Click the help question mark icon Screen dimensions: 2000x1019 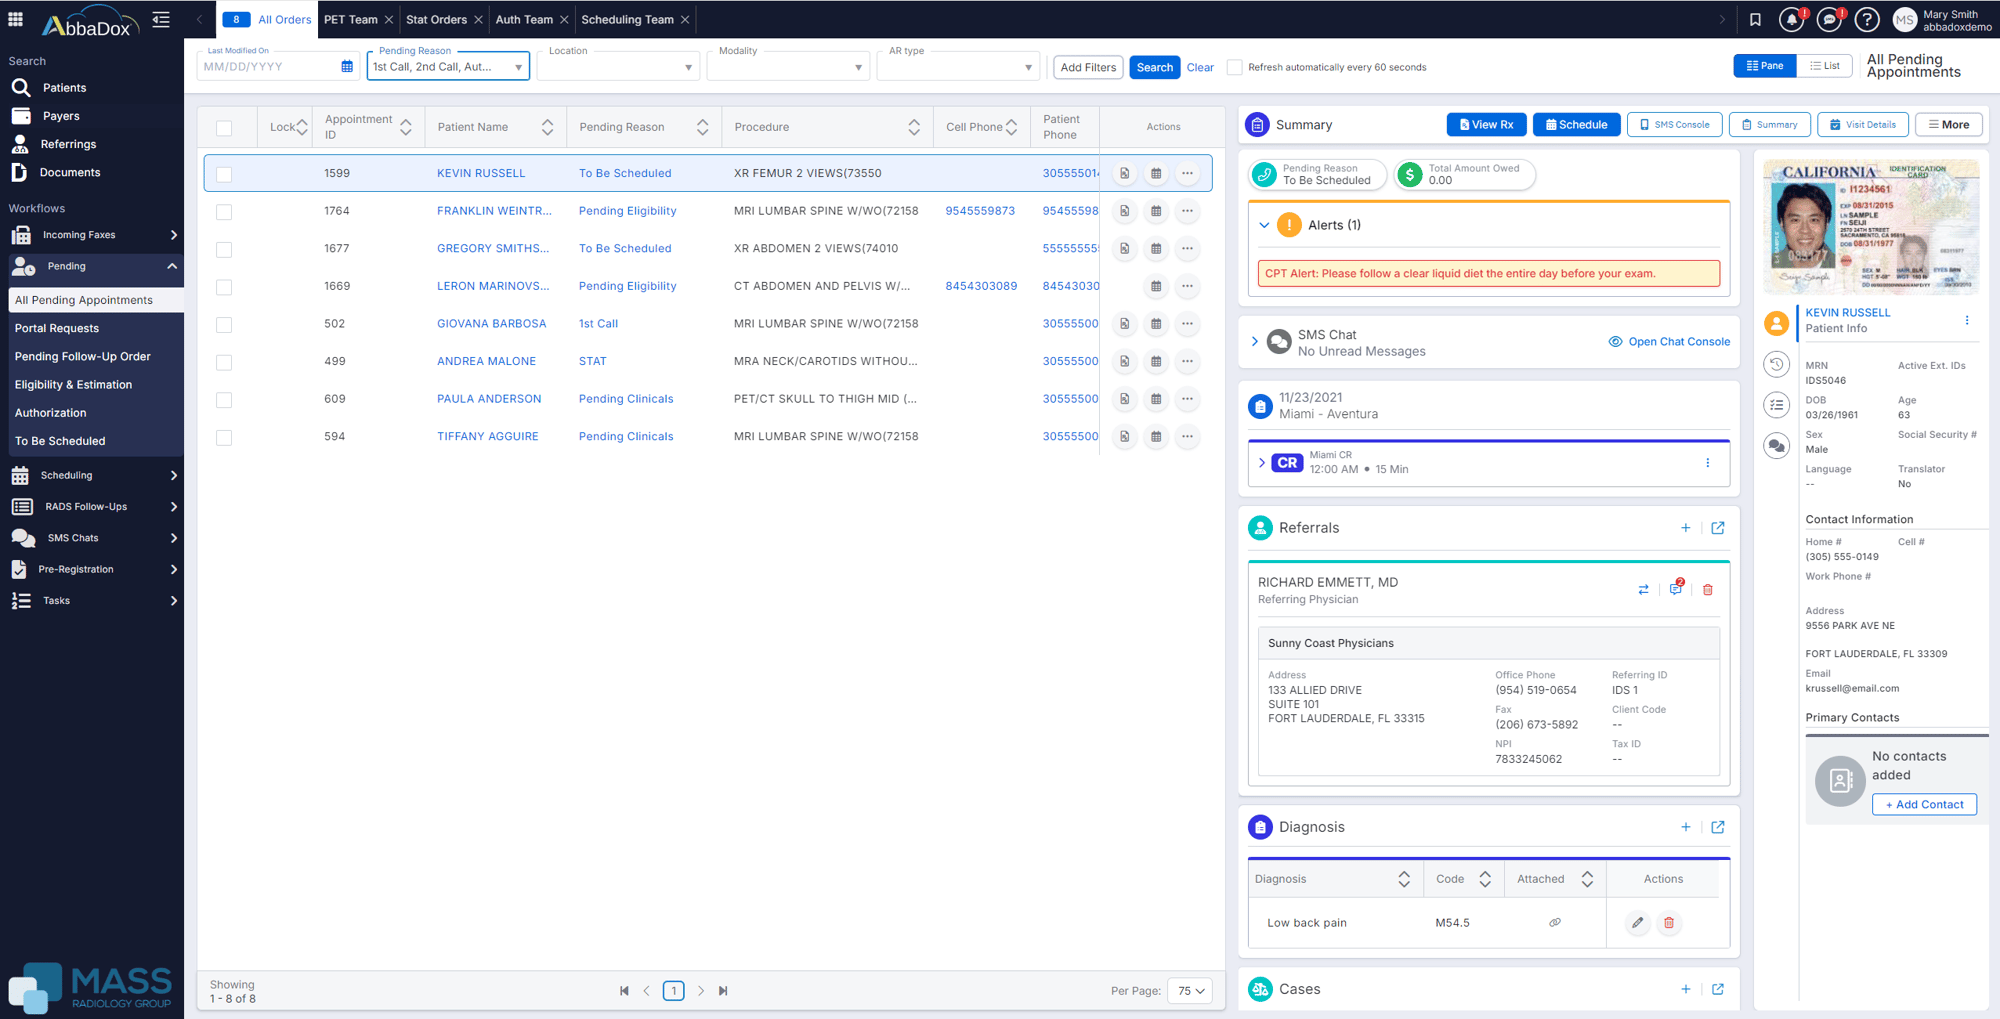pos(1866,18)
